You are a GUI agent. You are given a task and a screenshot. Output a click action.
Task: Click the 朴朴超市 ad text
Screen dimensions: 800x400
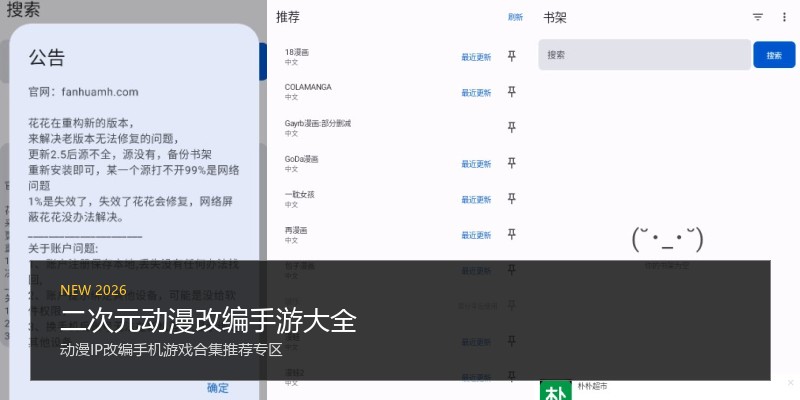[x=592, y=387]
